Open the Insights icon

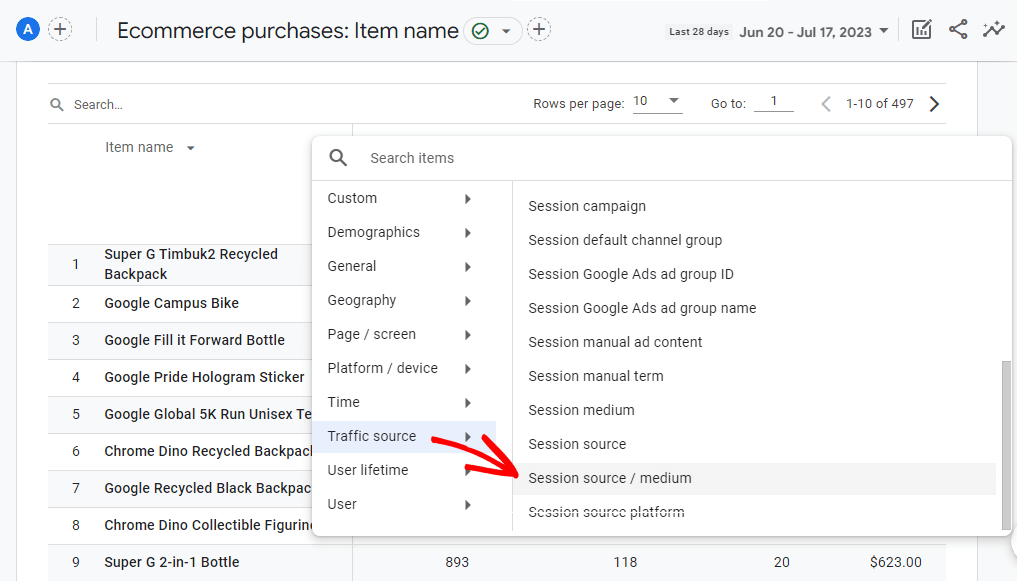(994, 30)
